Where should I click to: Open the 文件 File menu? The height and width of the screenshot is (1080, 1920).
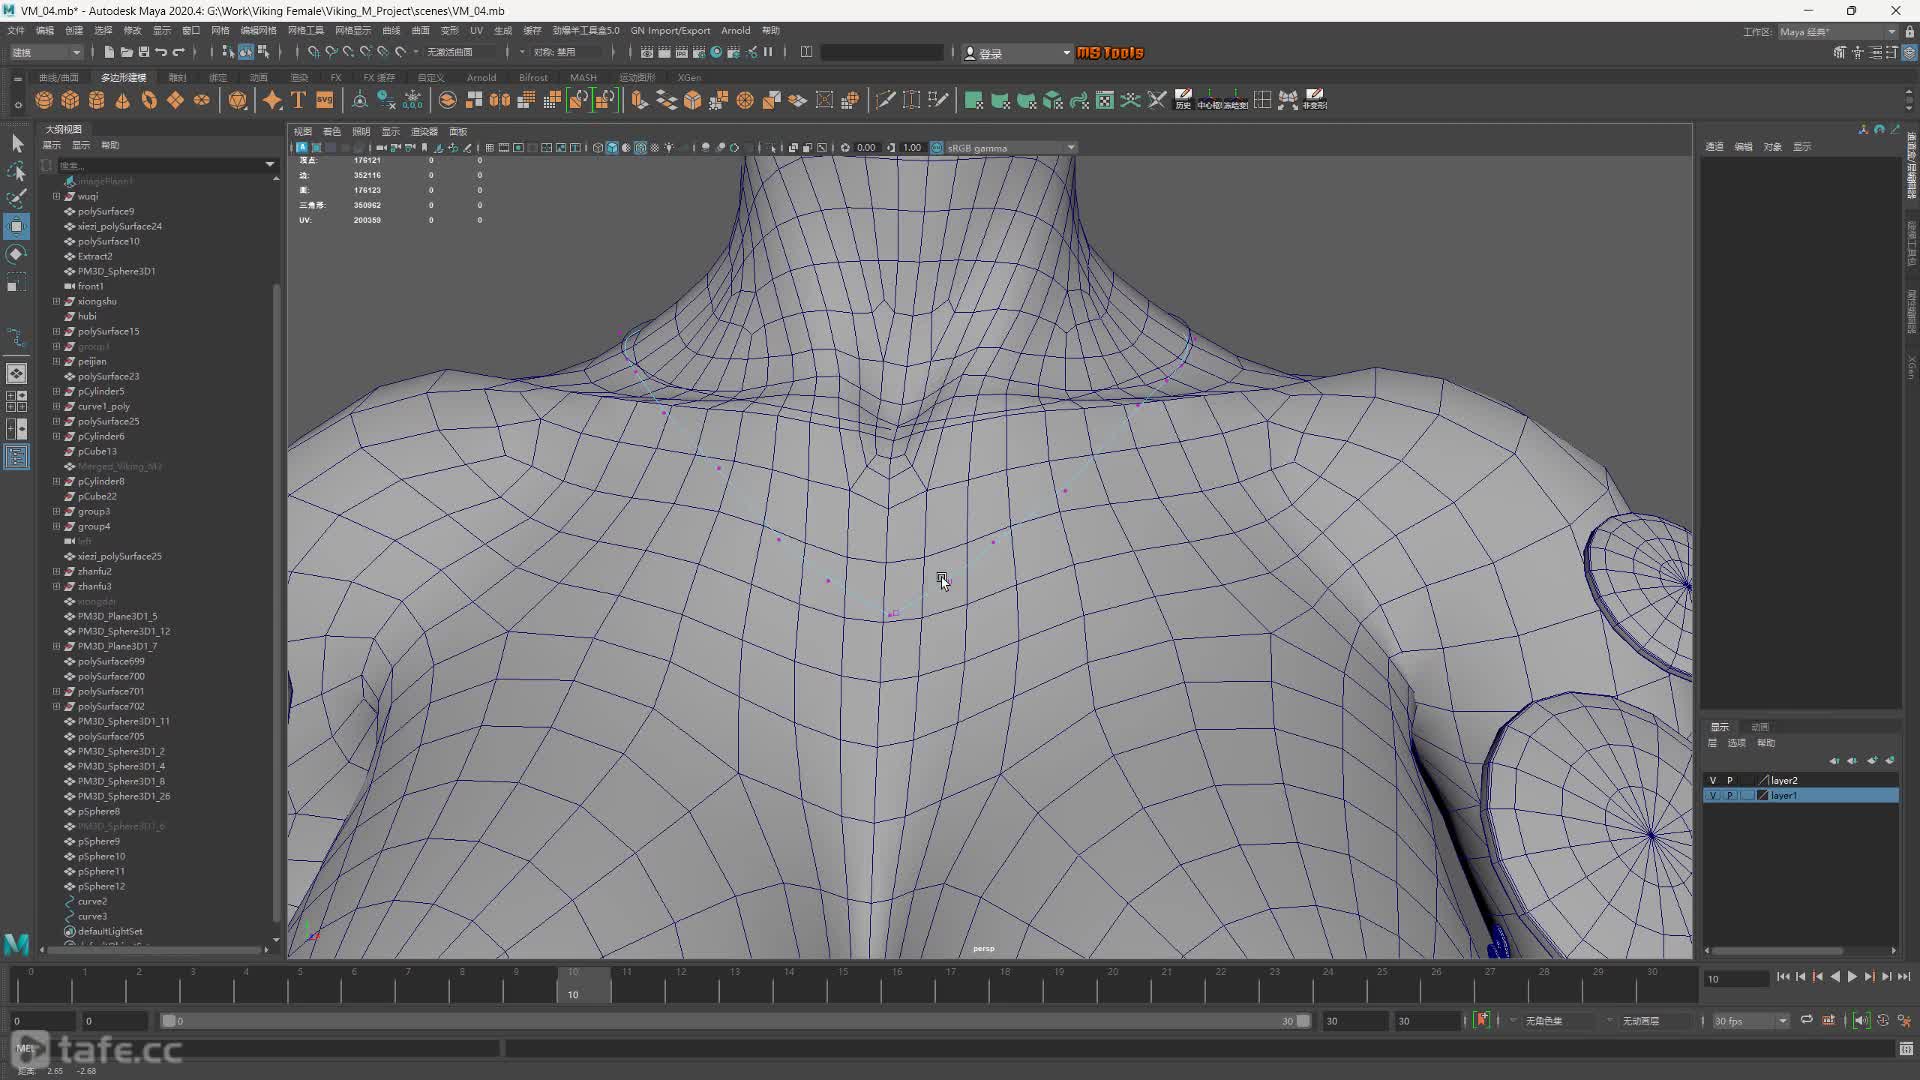(x=16, y=31)
